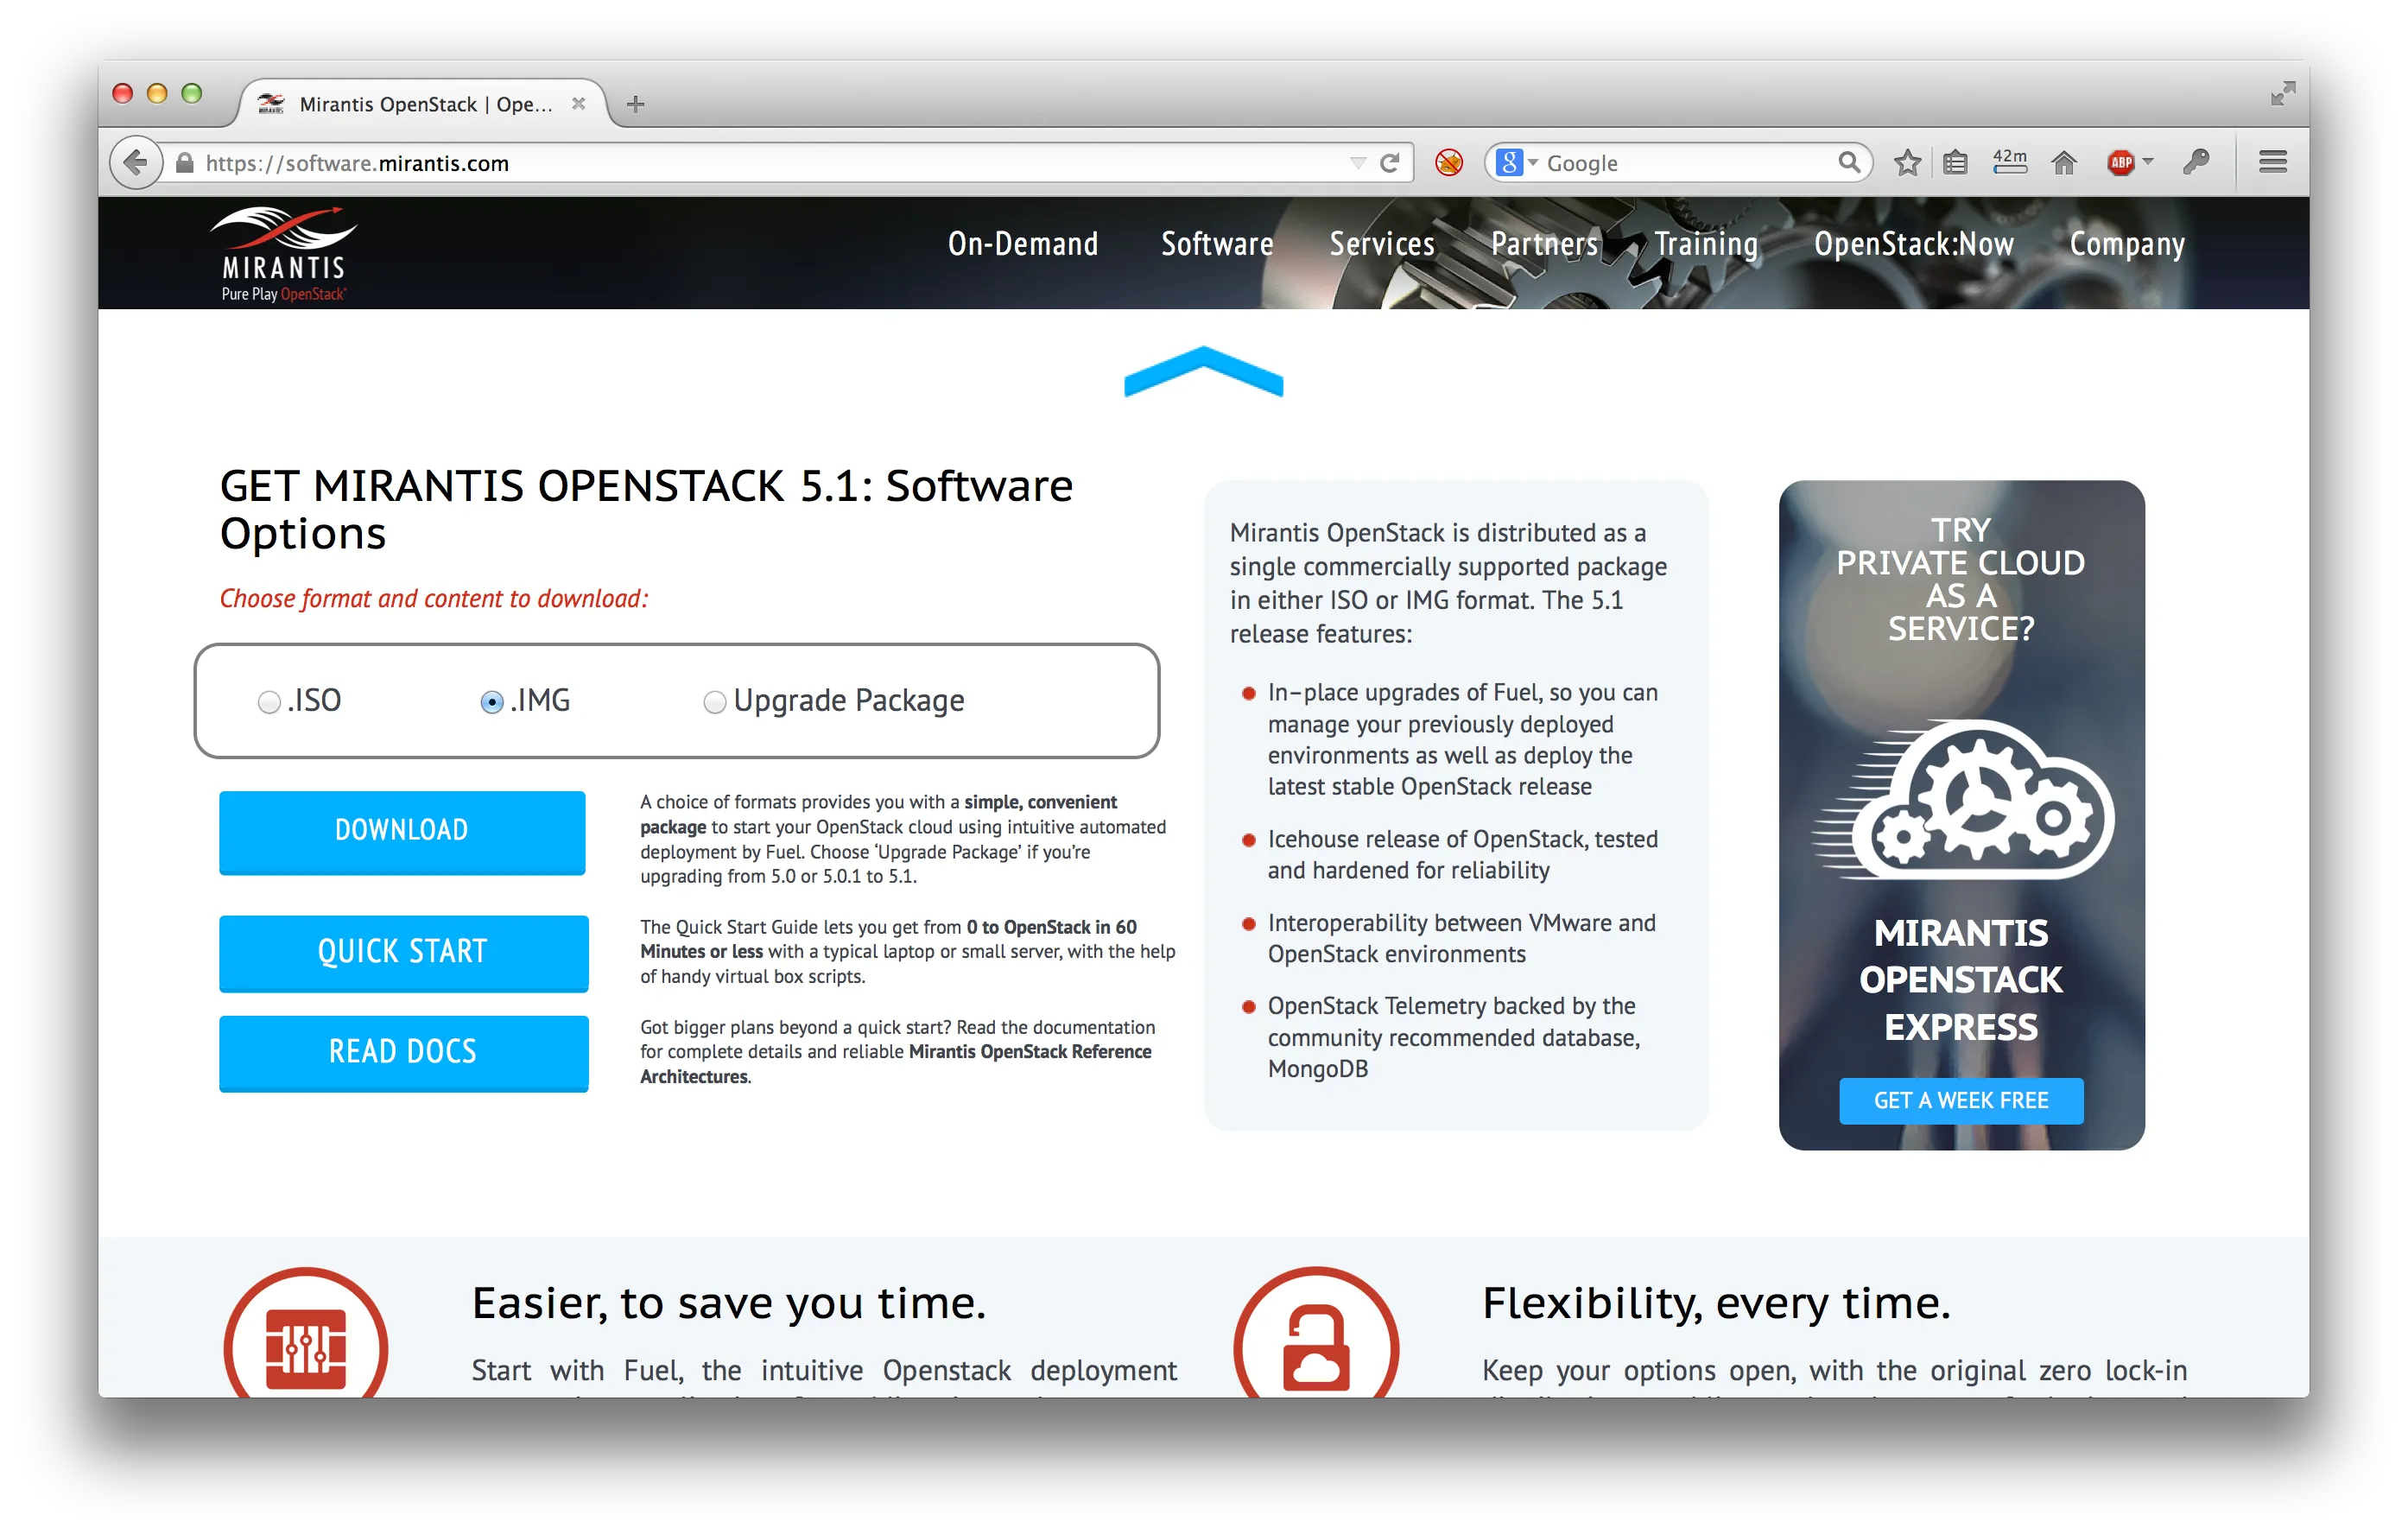The width and height of the screenshot is (2408, 1534).
Task: Open the URL history dropdown arrow
Action: [1357, 162]
